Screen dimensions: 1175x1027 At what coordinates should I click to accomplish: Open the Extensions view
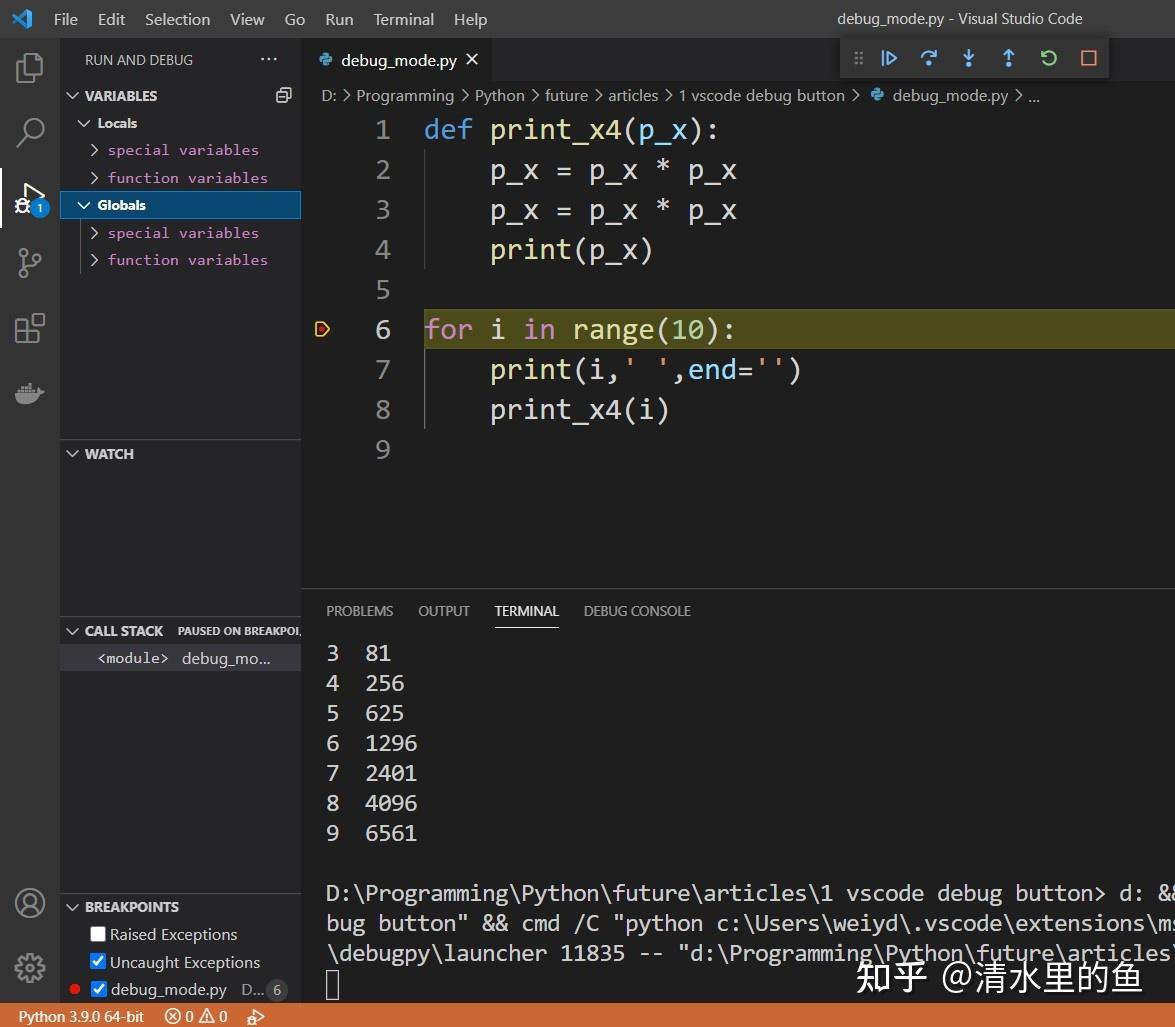pos(29,328)
